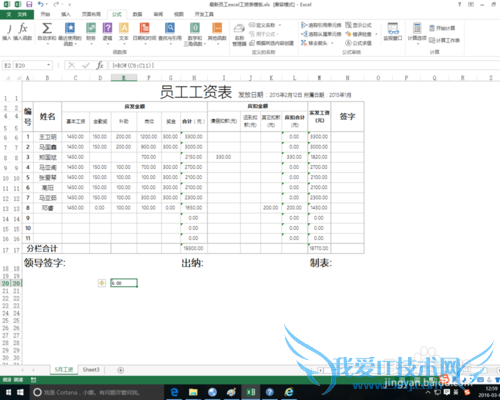Click the formula bar showing {=ROW(C6:C11)}

(303, 65)
